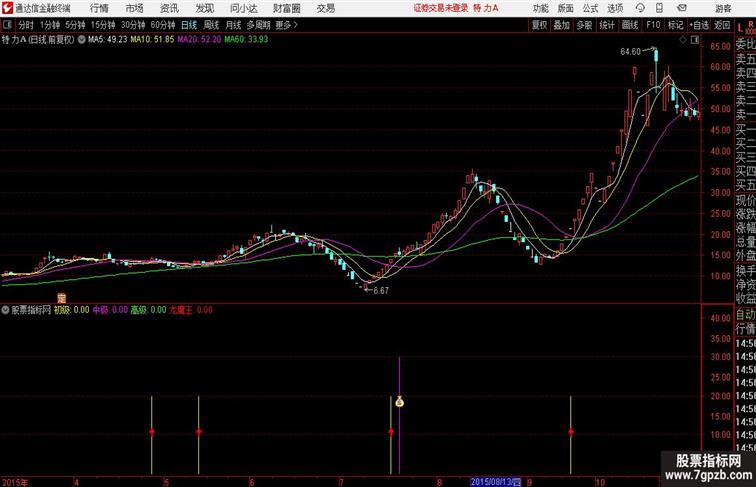Click the MA60: 33.93 value
The image size is (756, 487).
coord(246,40)
